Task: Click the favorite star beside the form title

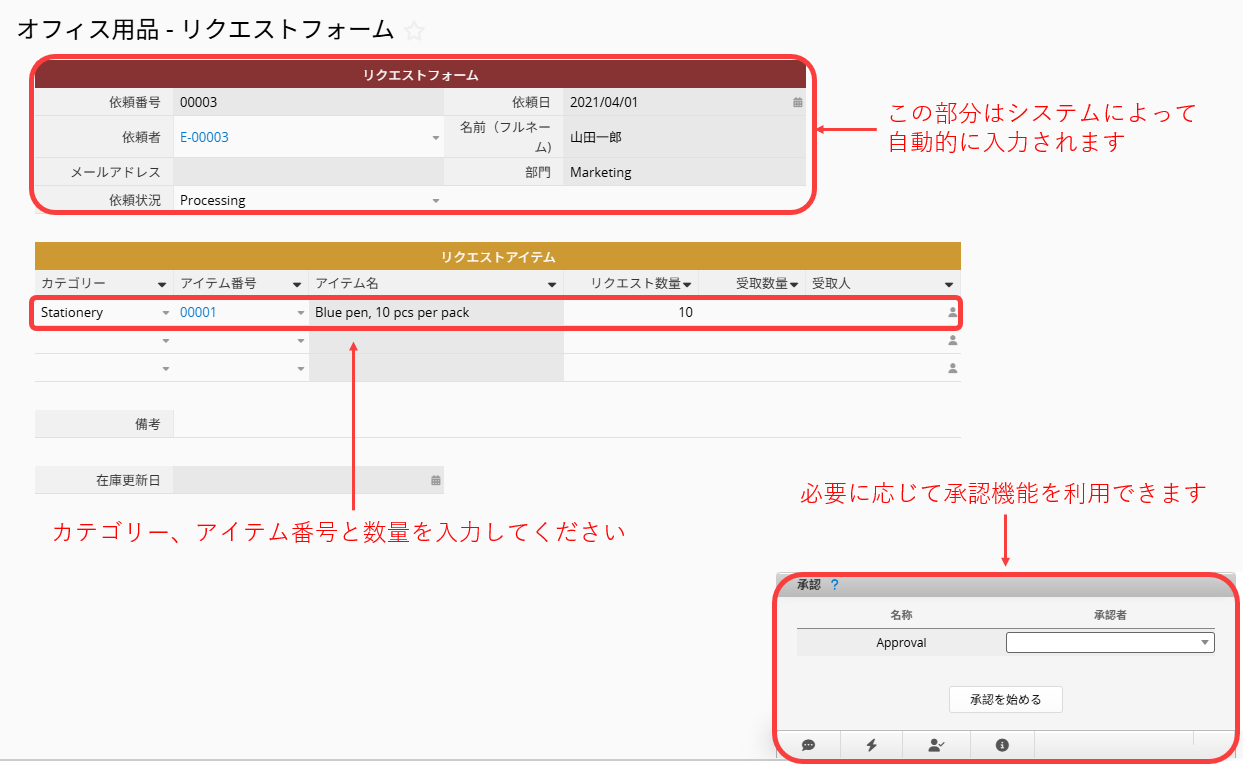Action: 414,31
